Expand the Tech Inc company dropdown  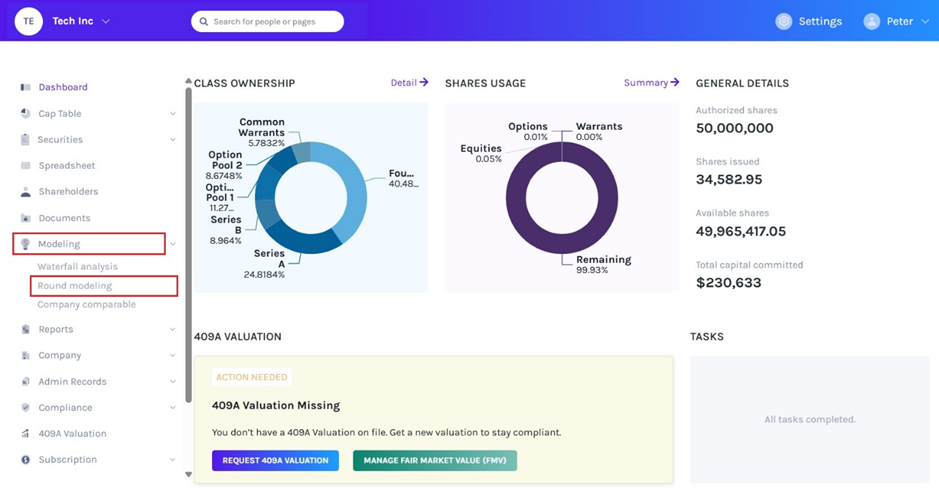click(106, 21)
